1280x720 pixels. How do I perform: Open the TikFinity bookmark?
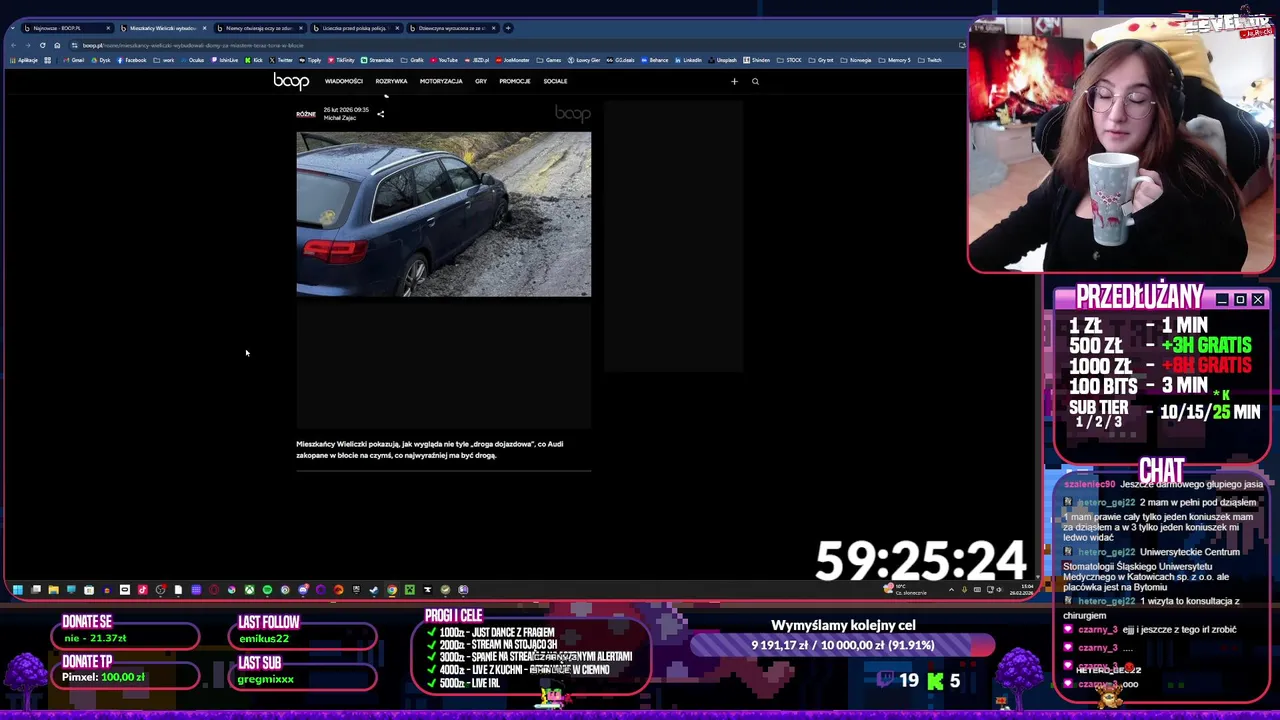click(x=341, y=60)
